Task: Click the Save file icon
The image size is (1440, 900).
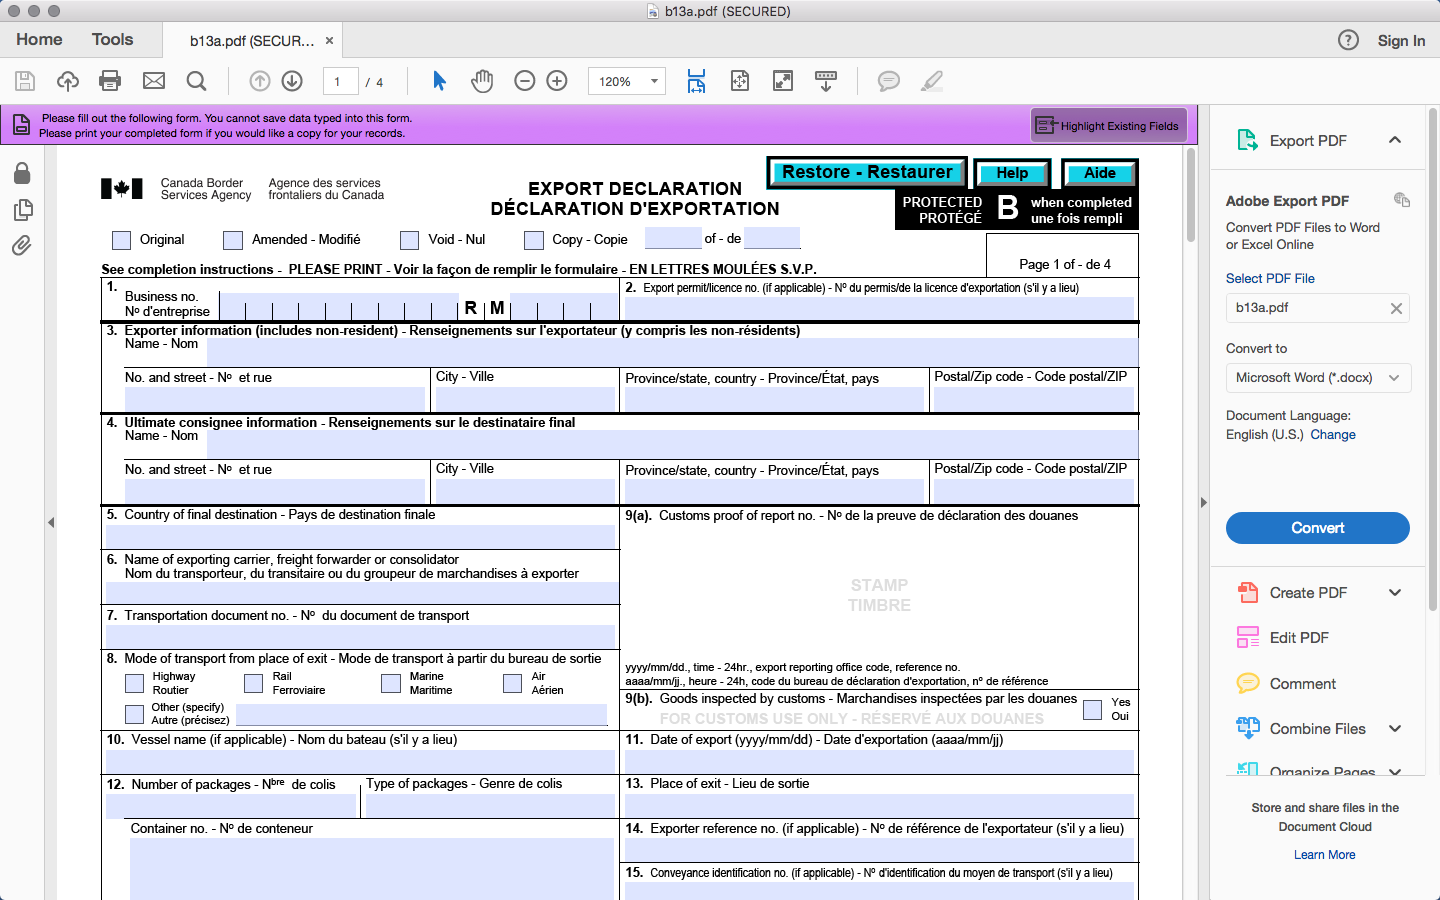Action: [25, 81]
